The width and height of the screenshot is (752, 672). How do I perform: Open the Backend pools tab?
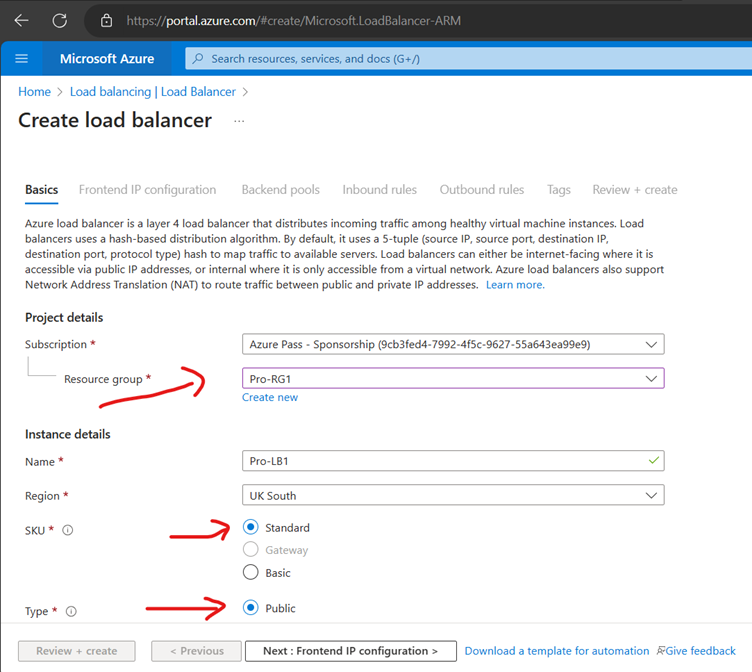coord(280,190)
